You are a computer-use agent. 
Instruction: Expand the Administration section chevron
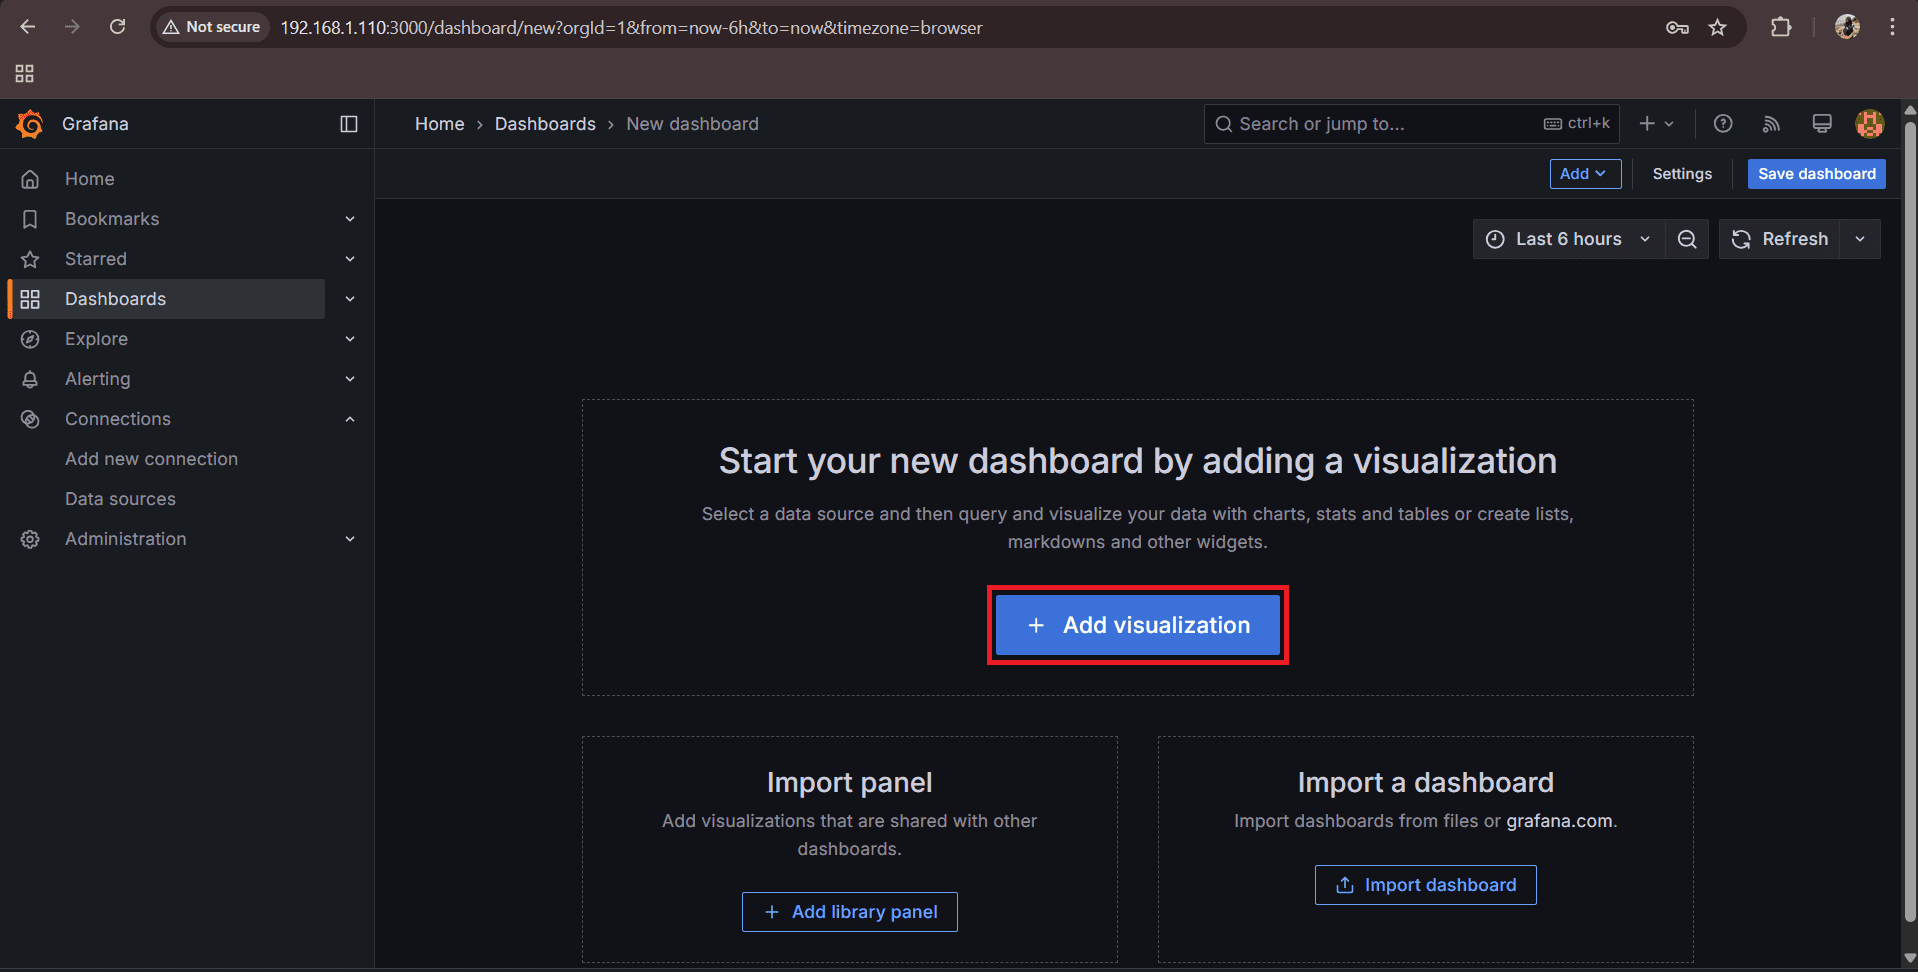point(350,539)
